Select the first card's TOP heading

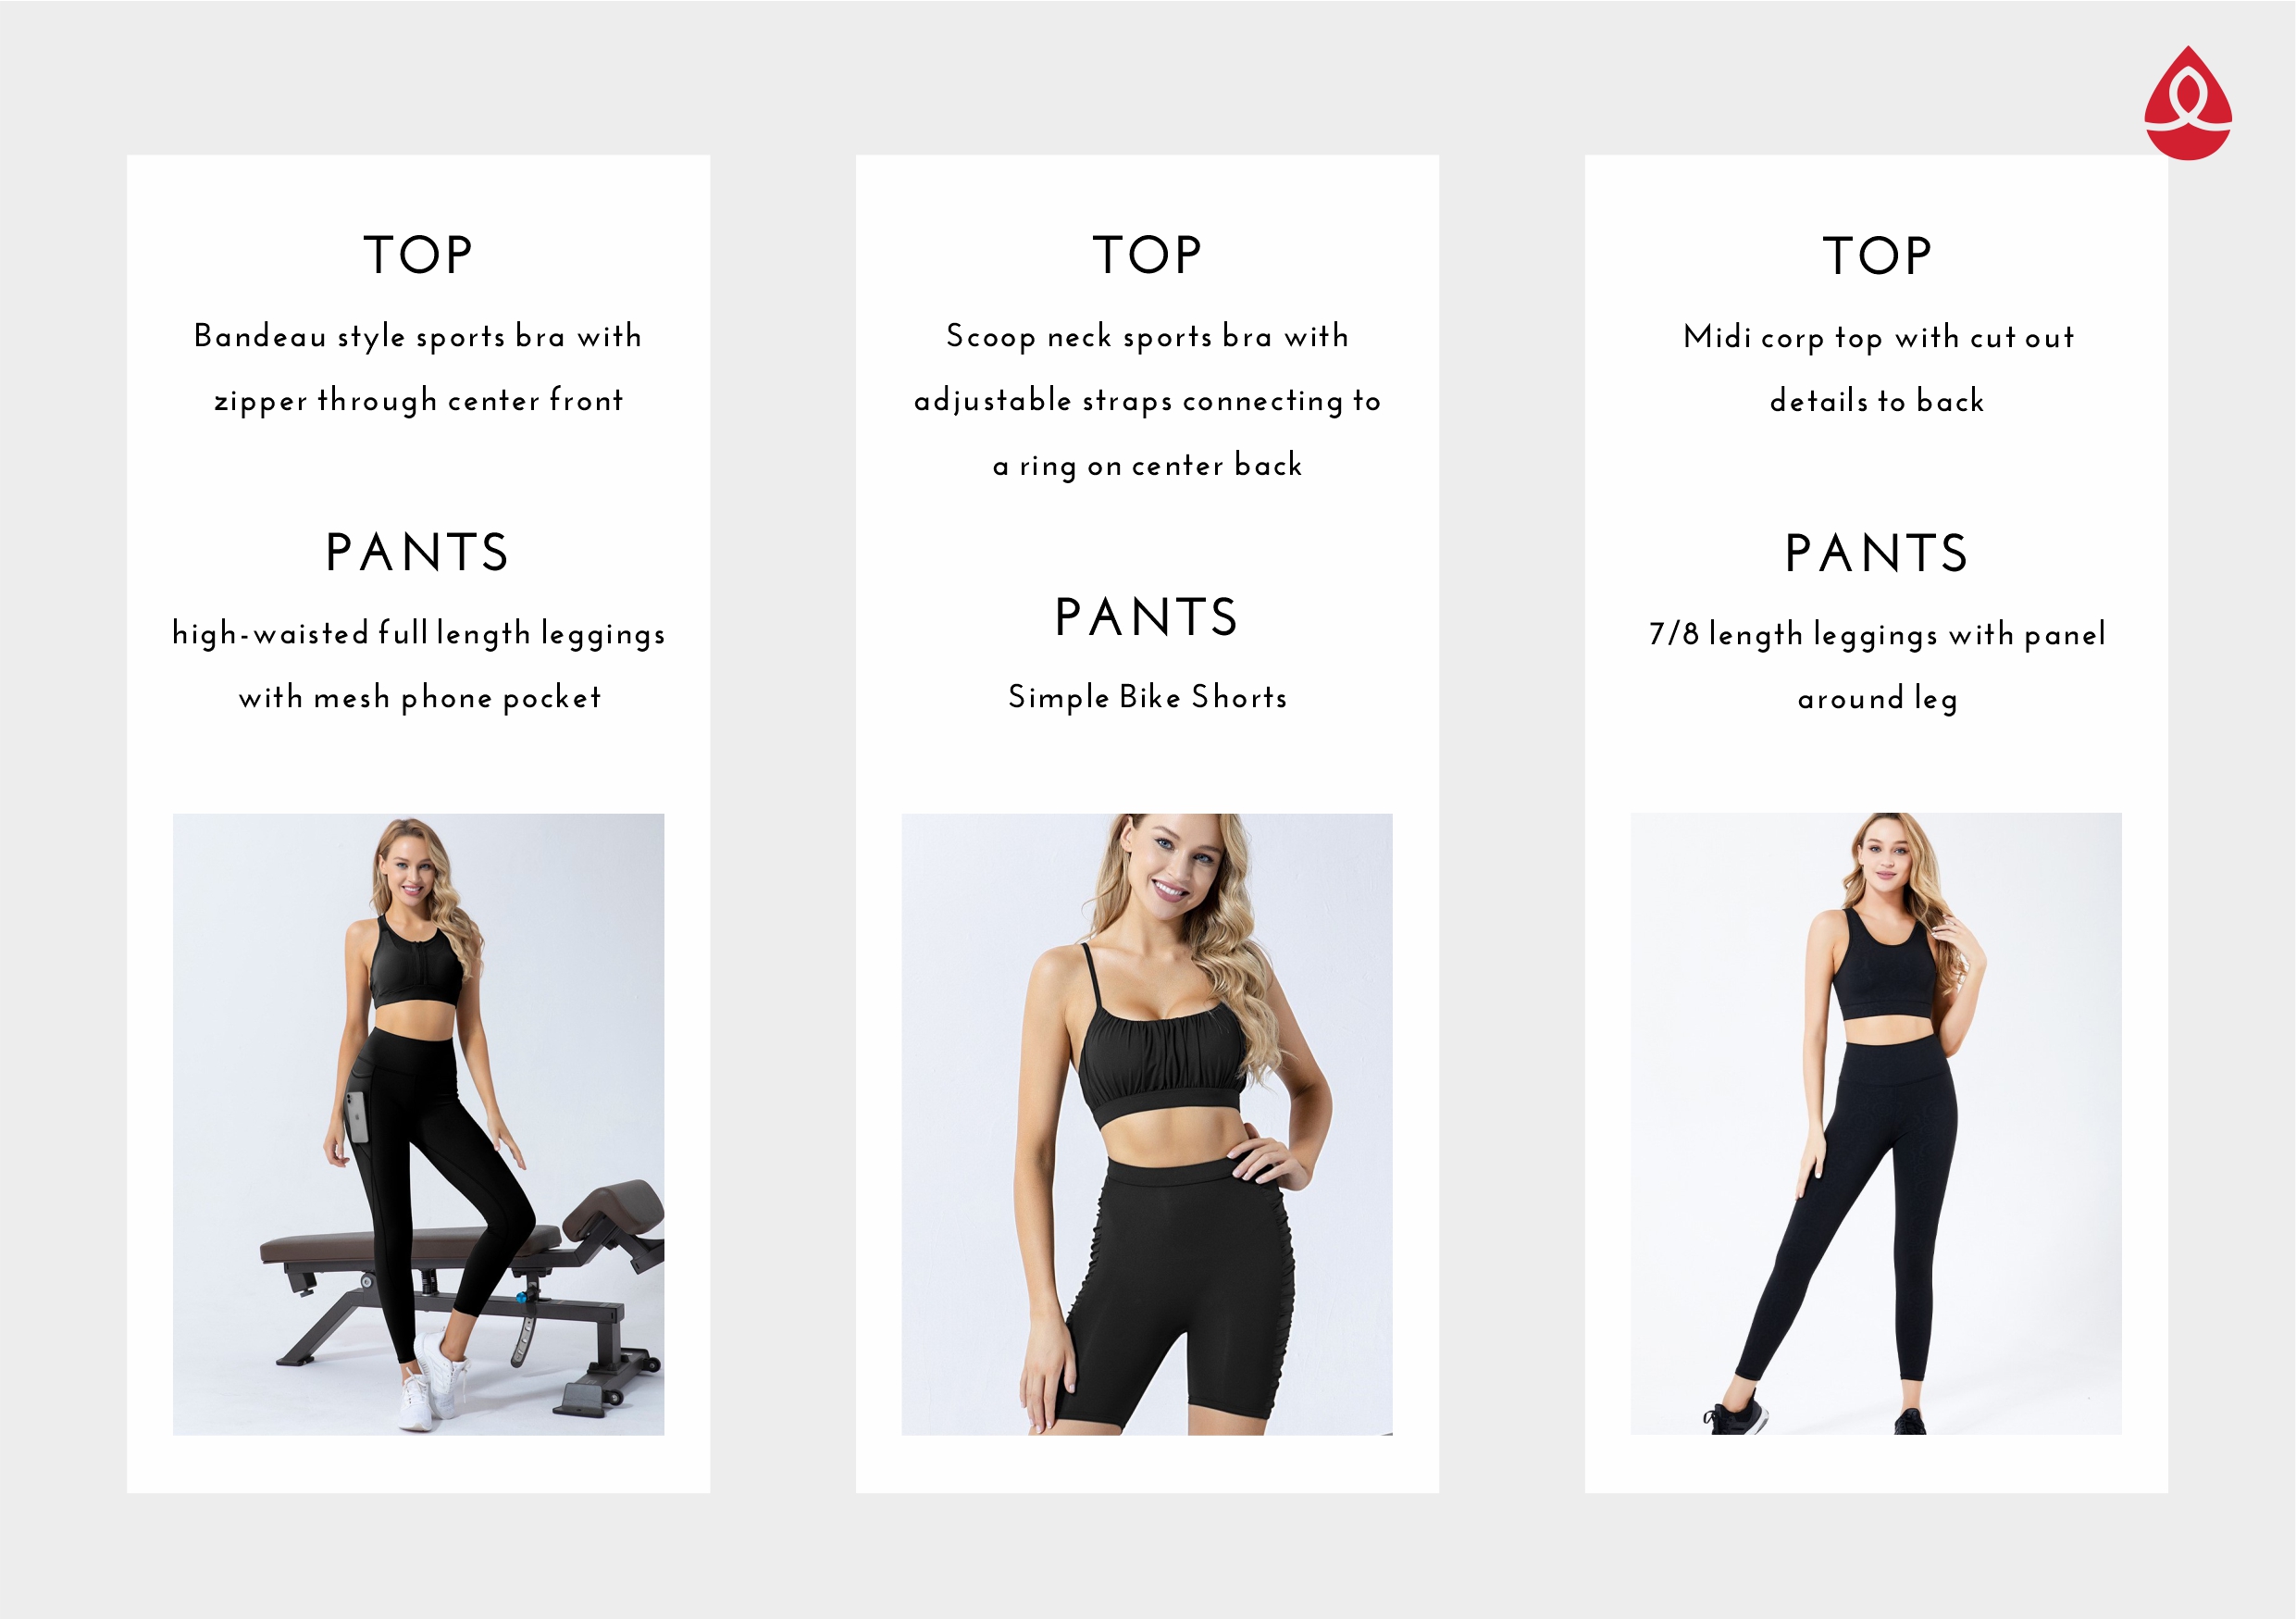418,255
